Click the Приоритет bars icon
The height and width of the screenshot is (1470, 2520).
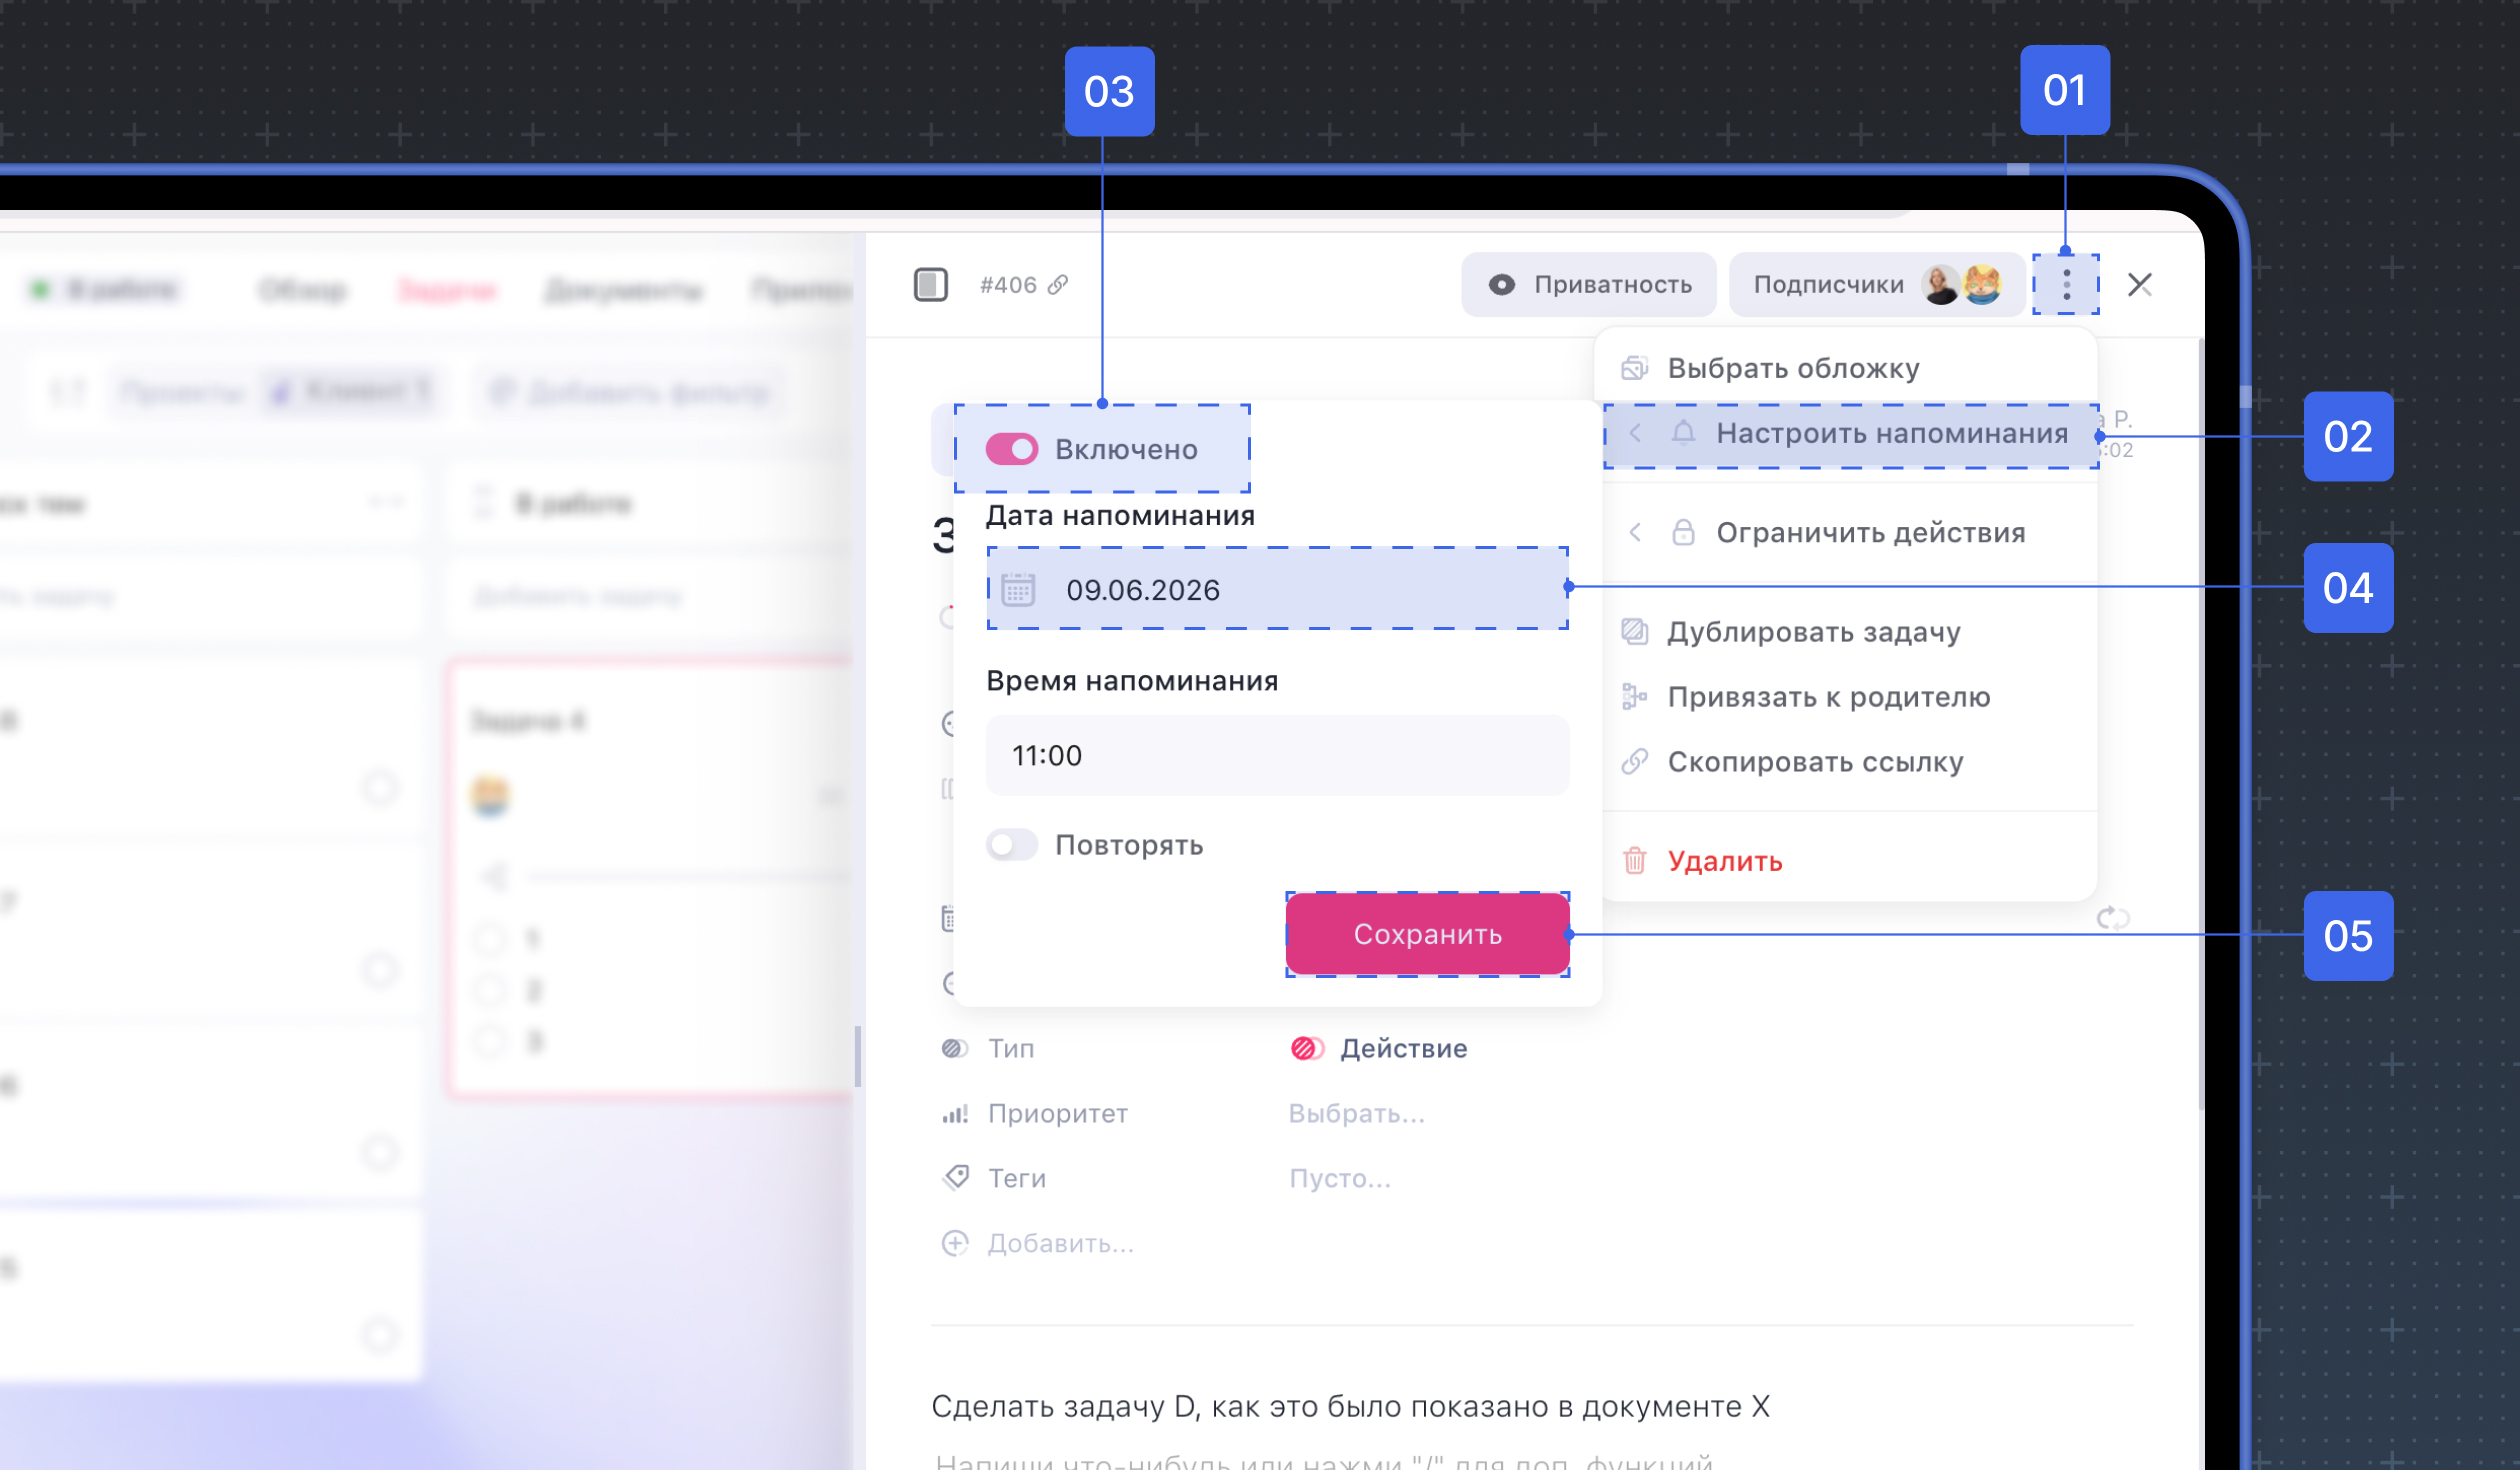pos(955,1114)
